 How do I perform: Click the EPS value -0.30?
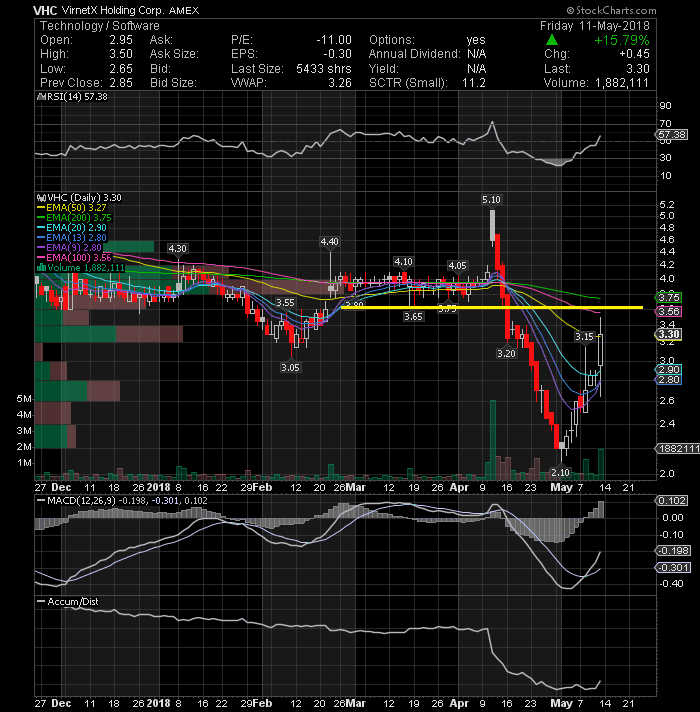coord(337,54)
